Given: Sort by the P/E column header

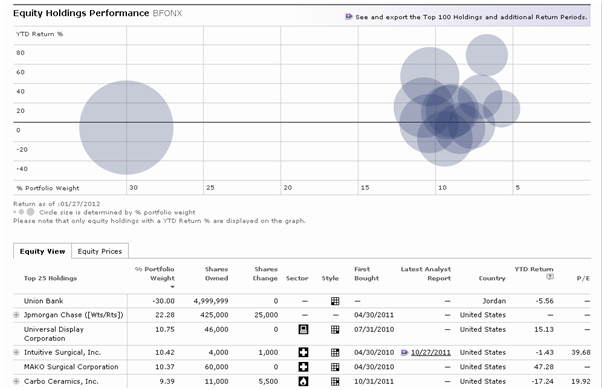Looking at the screenshot, I should [583, 278].
